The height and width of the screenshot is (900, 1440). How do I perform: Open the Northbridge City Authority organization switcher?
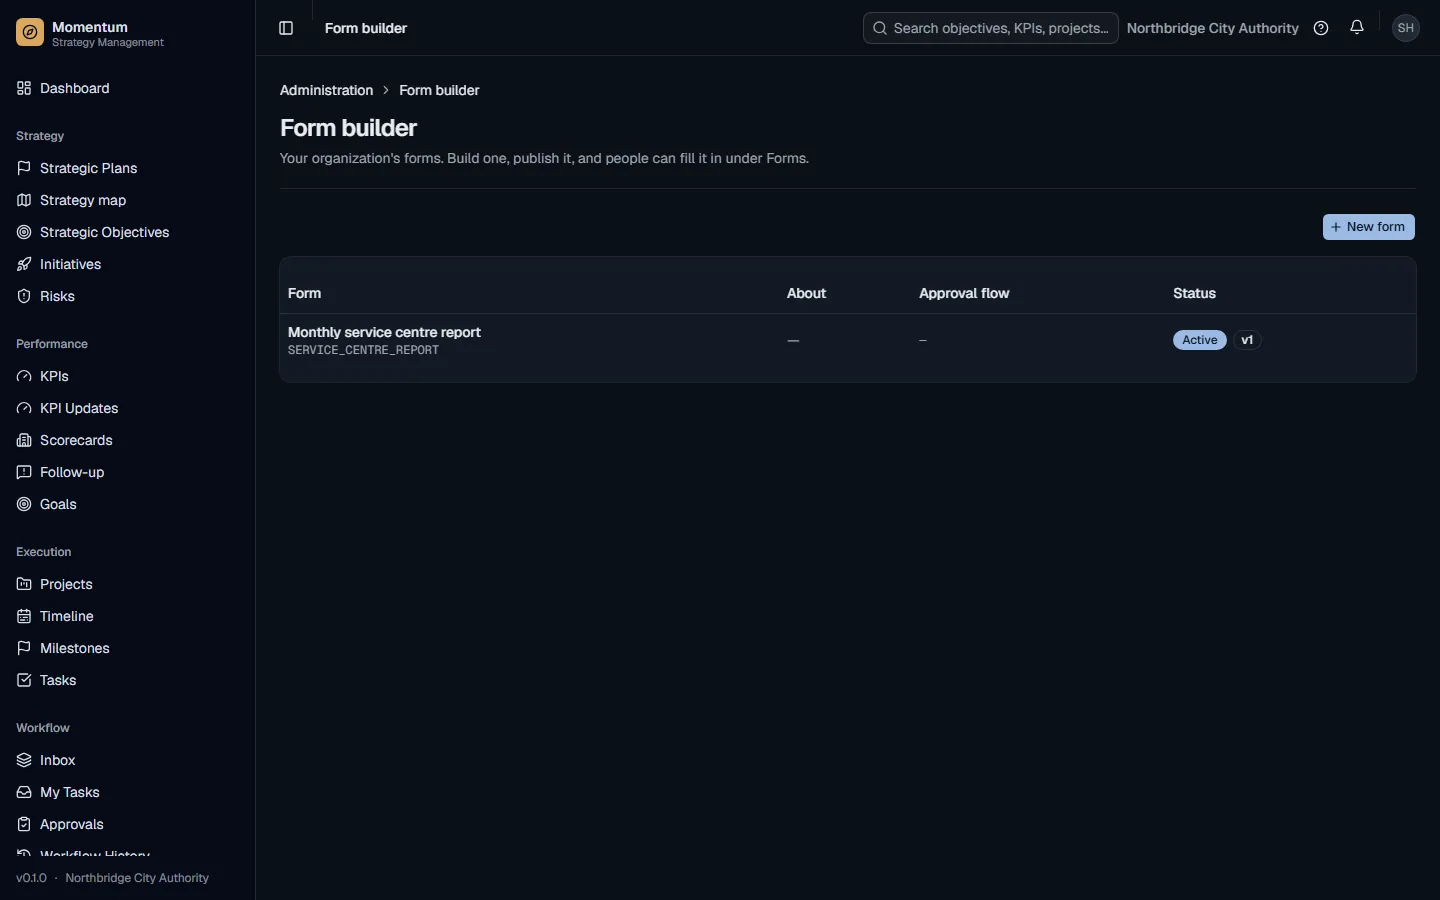[x=1212, y=28]
